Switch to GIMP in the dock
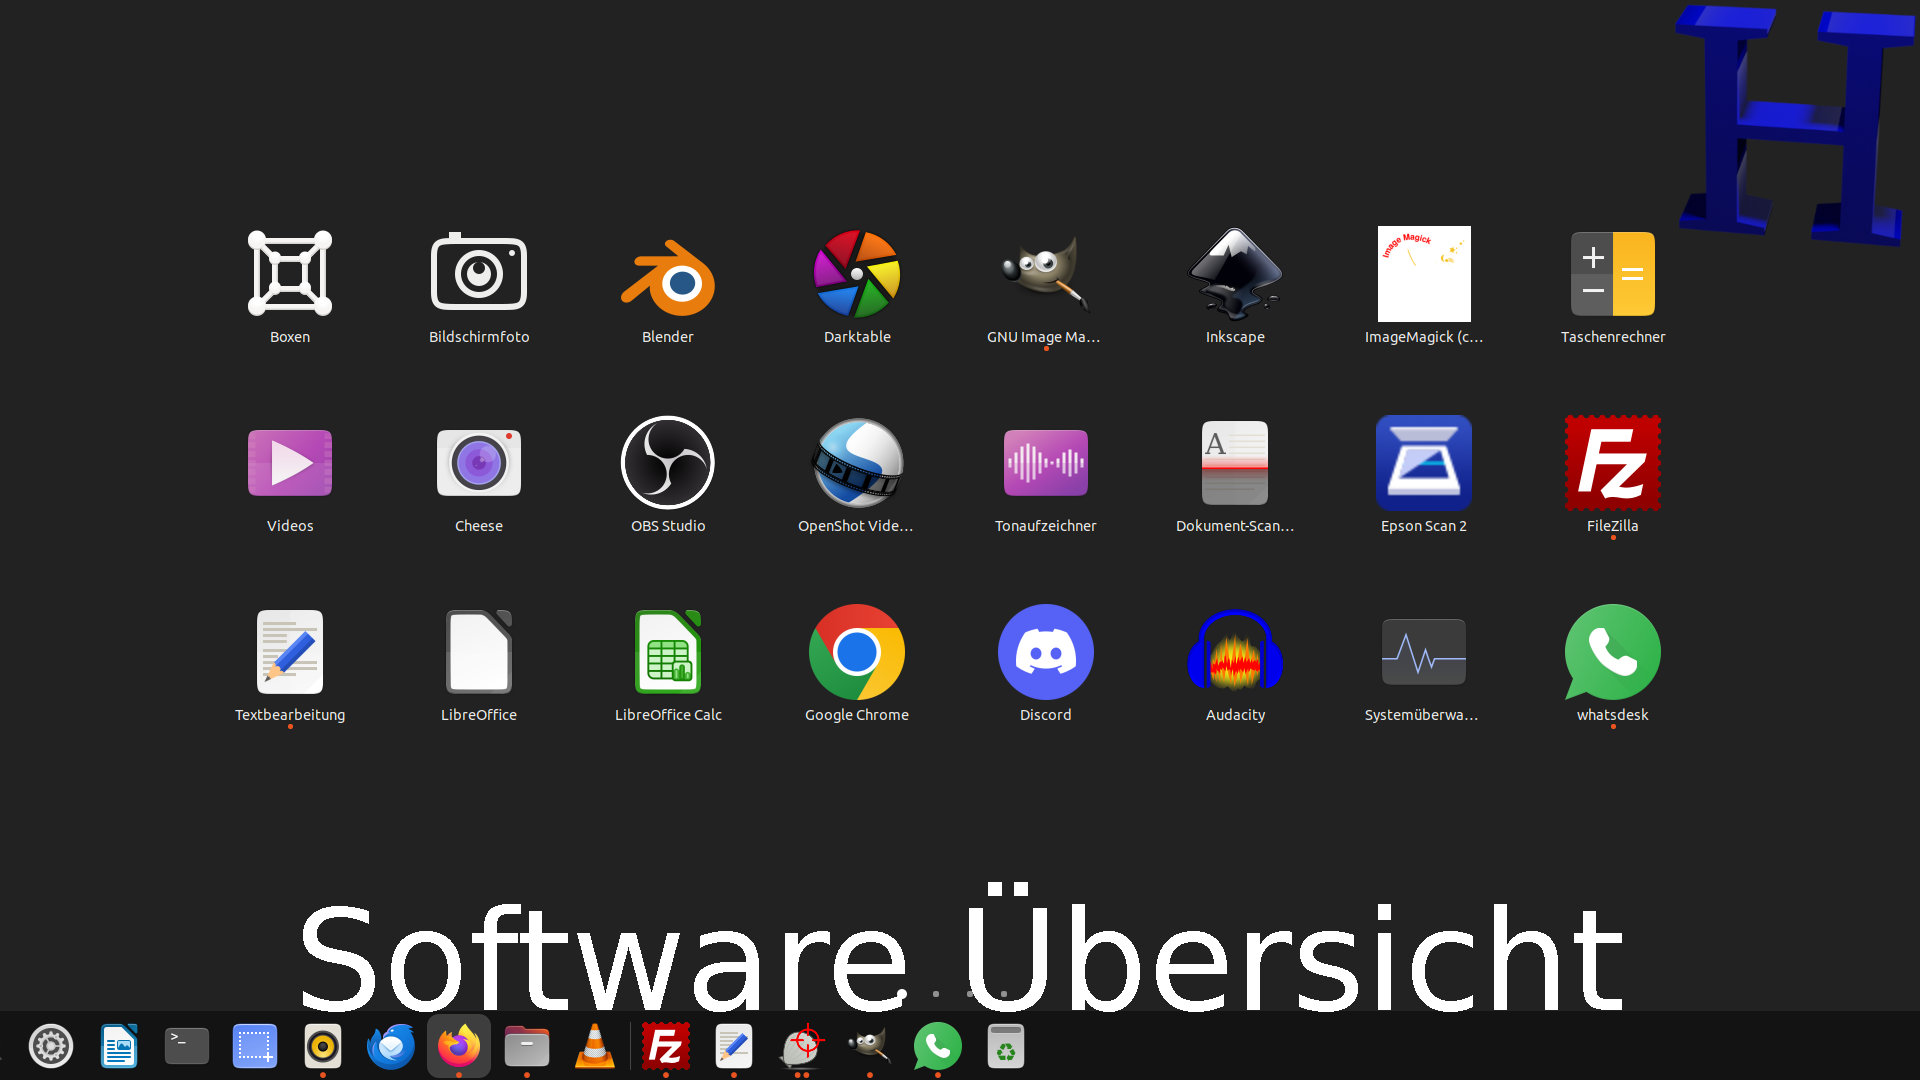The width and height of the screenshot is (1920, 1080). tap(870, 1047)
